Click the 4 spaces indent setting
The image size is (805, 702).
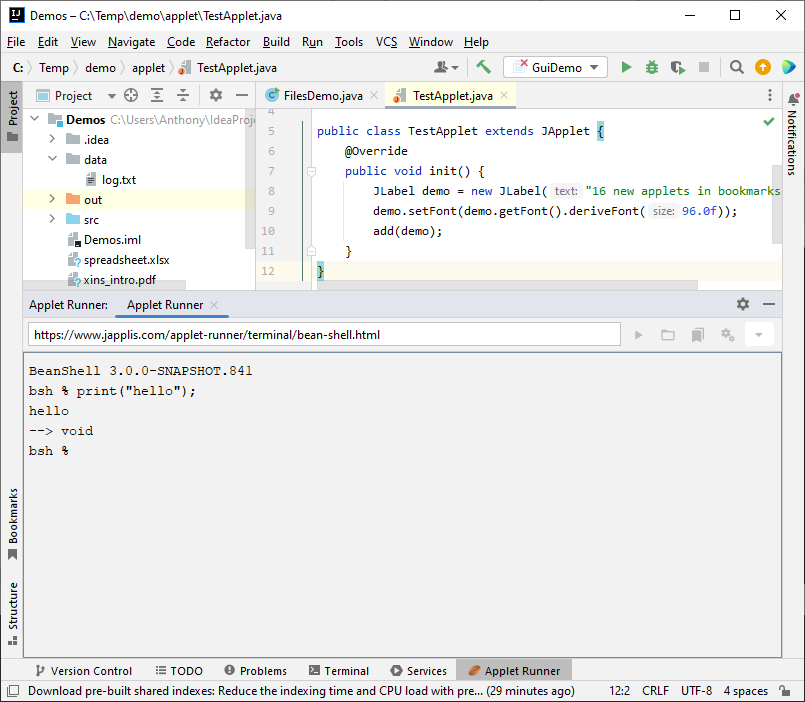tap(745, 691)
